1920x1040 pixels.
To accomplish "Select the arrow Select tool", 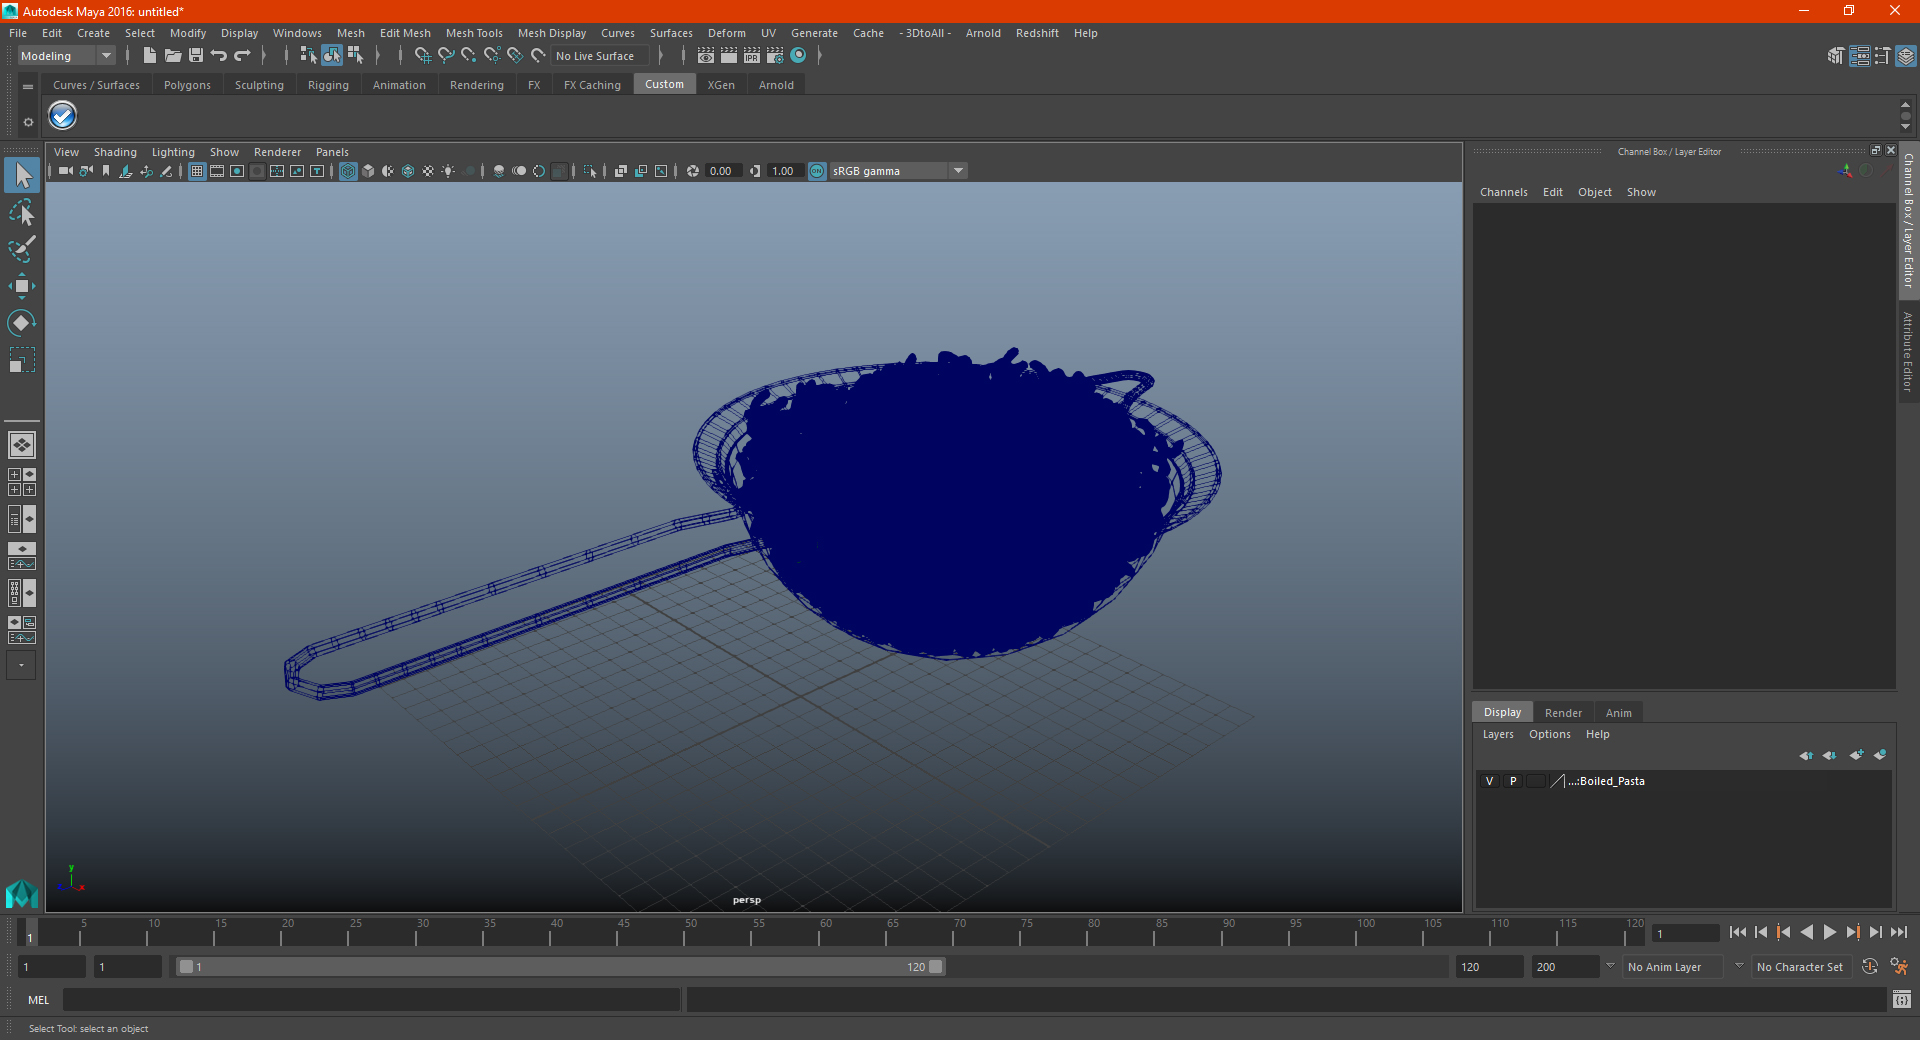I will point(22,175).
